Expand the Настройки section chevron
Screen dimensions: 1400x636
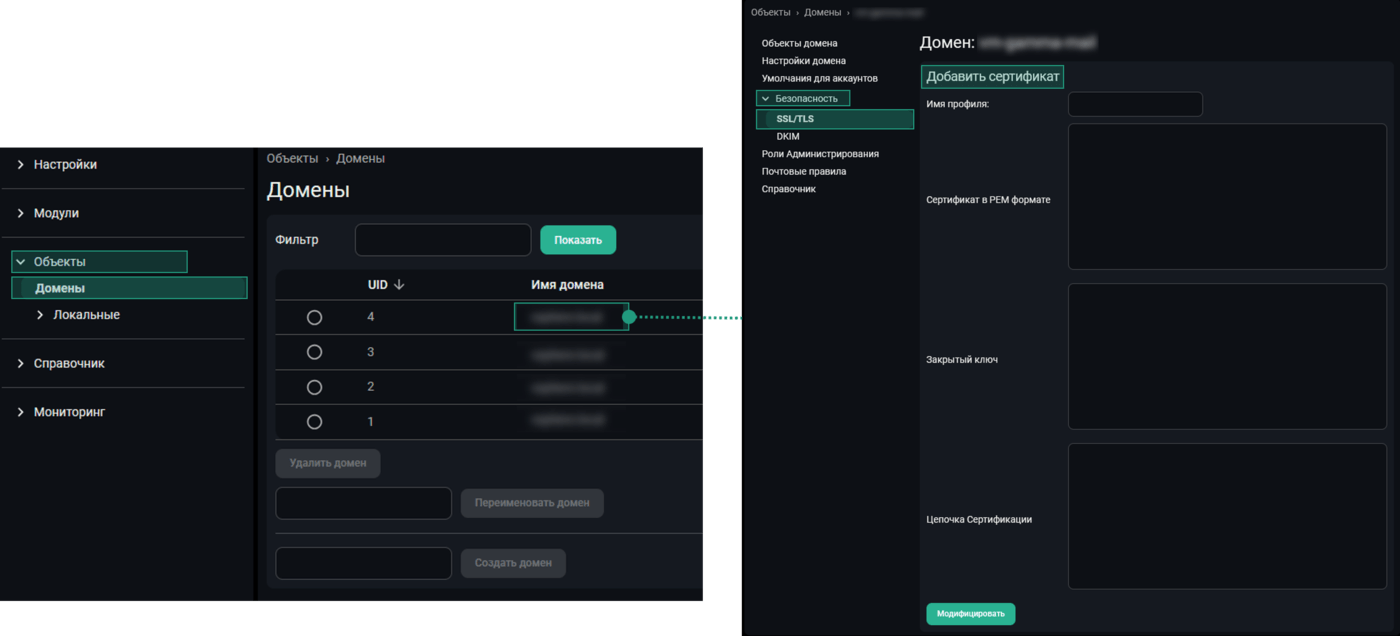click(20, 165)
